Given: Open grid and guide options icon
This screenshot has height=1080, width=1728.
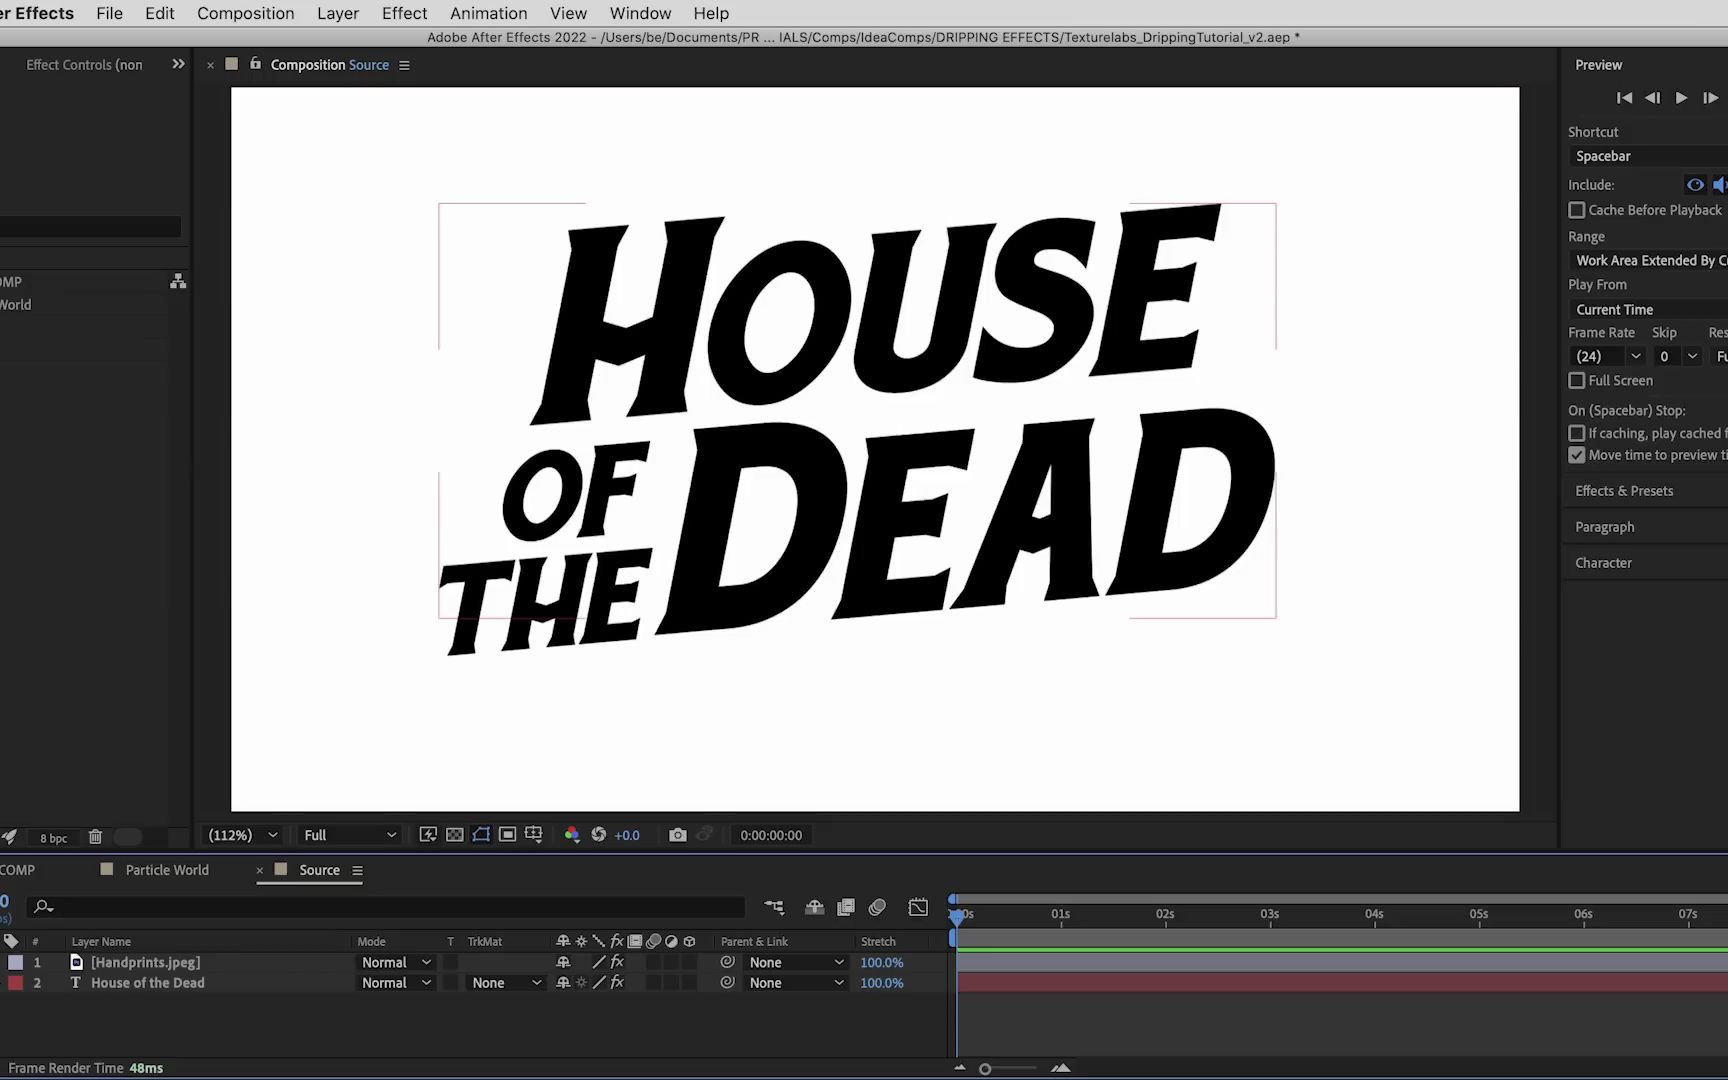Looking at the screenshot, I should click(533, 834).
